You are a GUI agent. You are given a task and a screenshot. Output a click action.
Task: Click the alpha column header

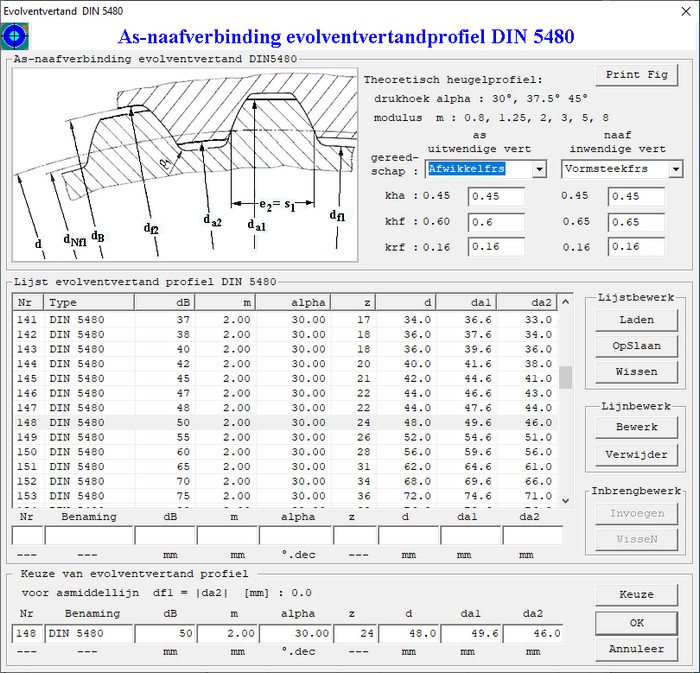293,303
